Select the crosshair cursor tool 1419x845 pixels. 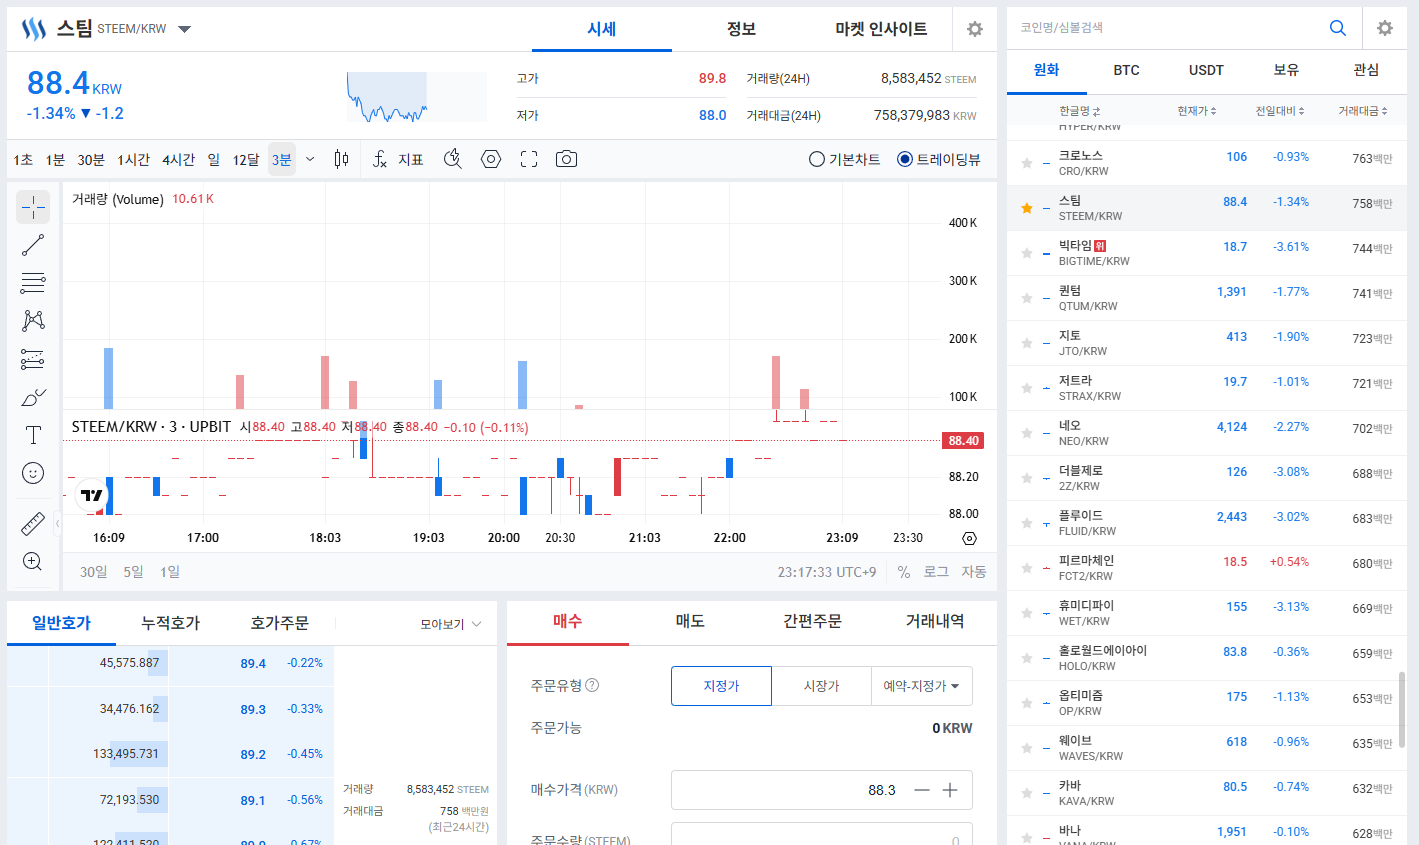[33, 207]
